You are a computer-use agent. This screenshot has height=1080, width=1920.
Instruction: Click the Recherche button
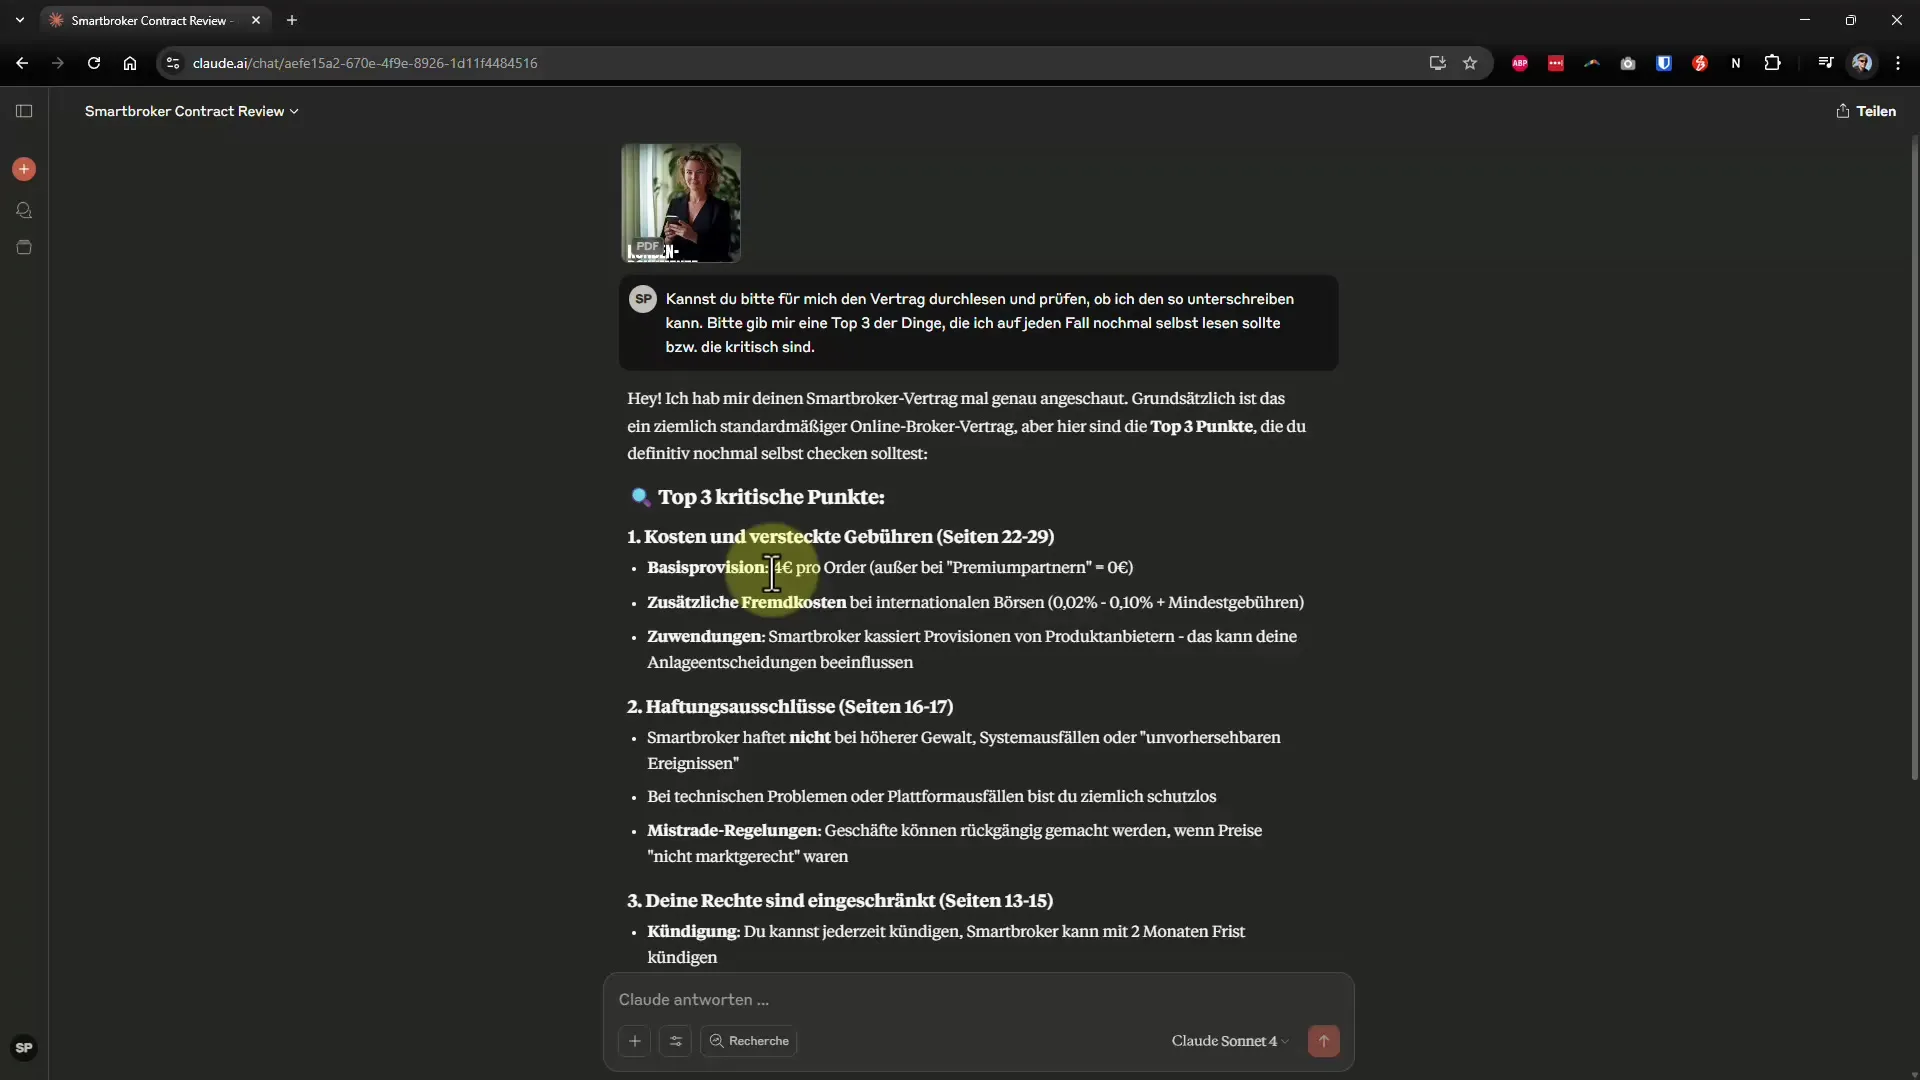[749, 1041]
